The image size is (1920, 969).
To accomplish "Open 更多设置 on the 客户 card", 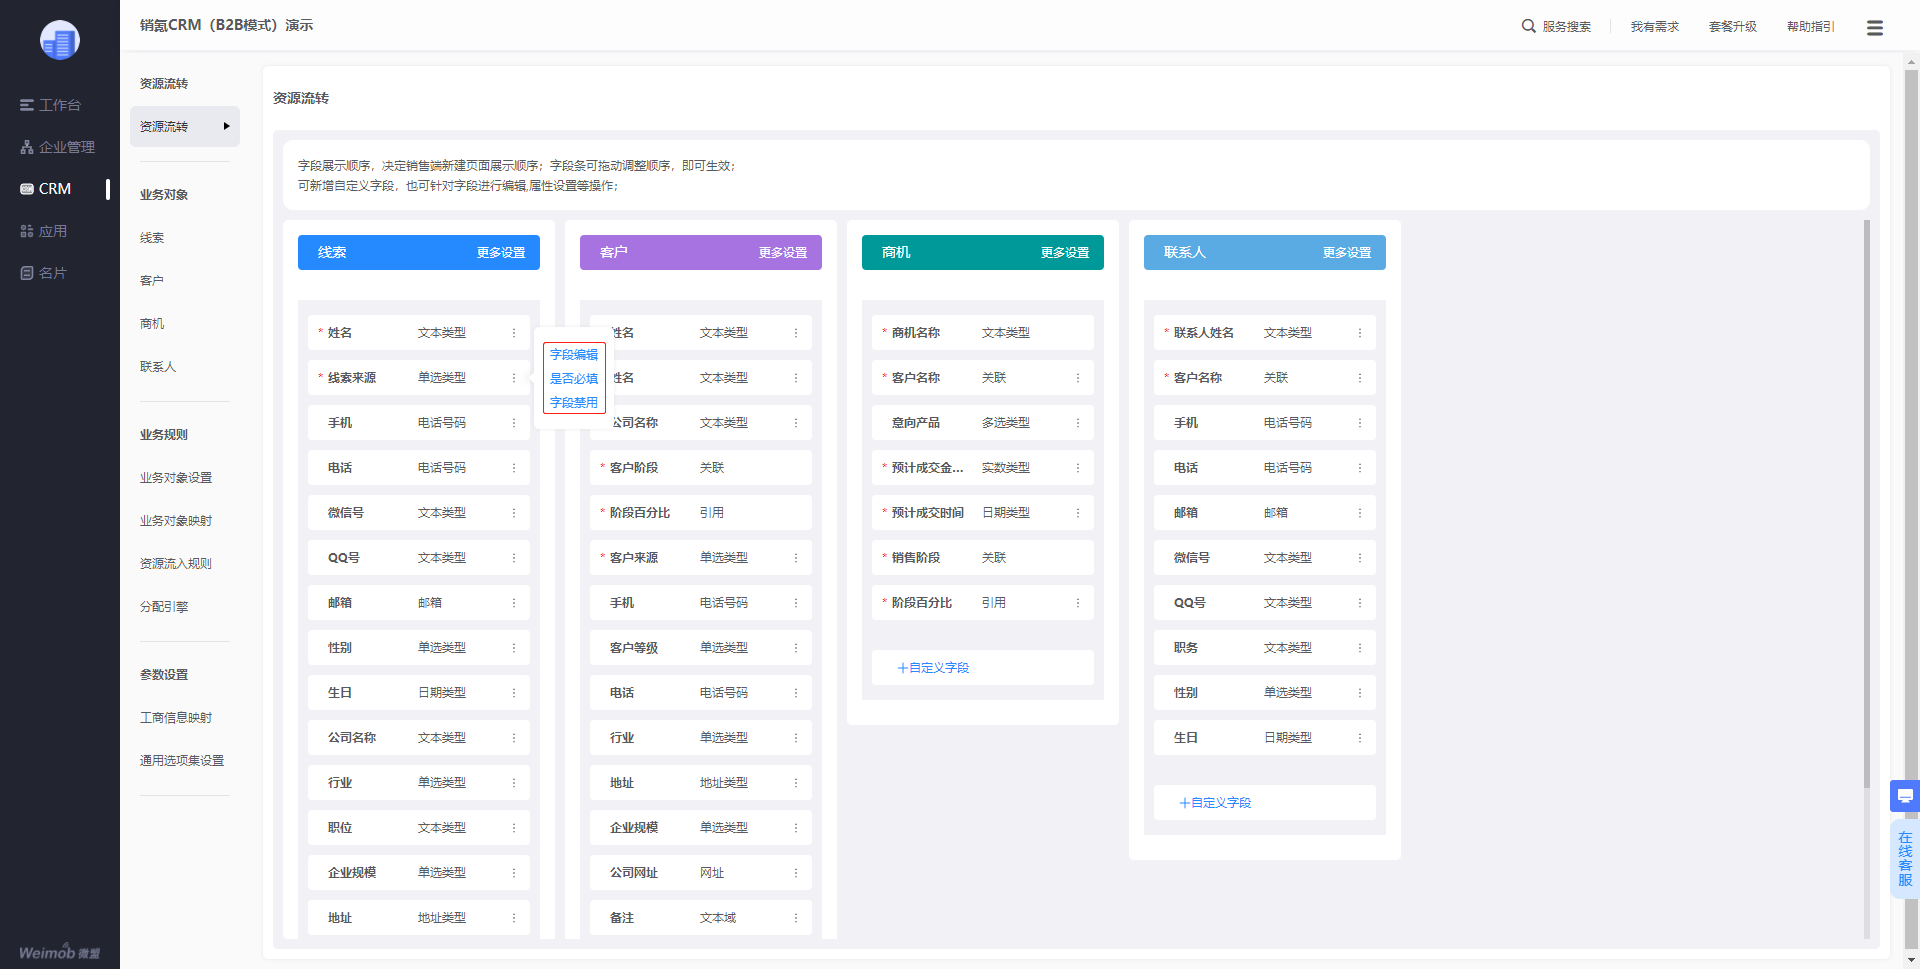I will tap(783, 253).
